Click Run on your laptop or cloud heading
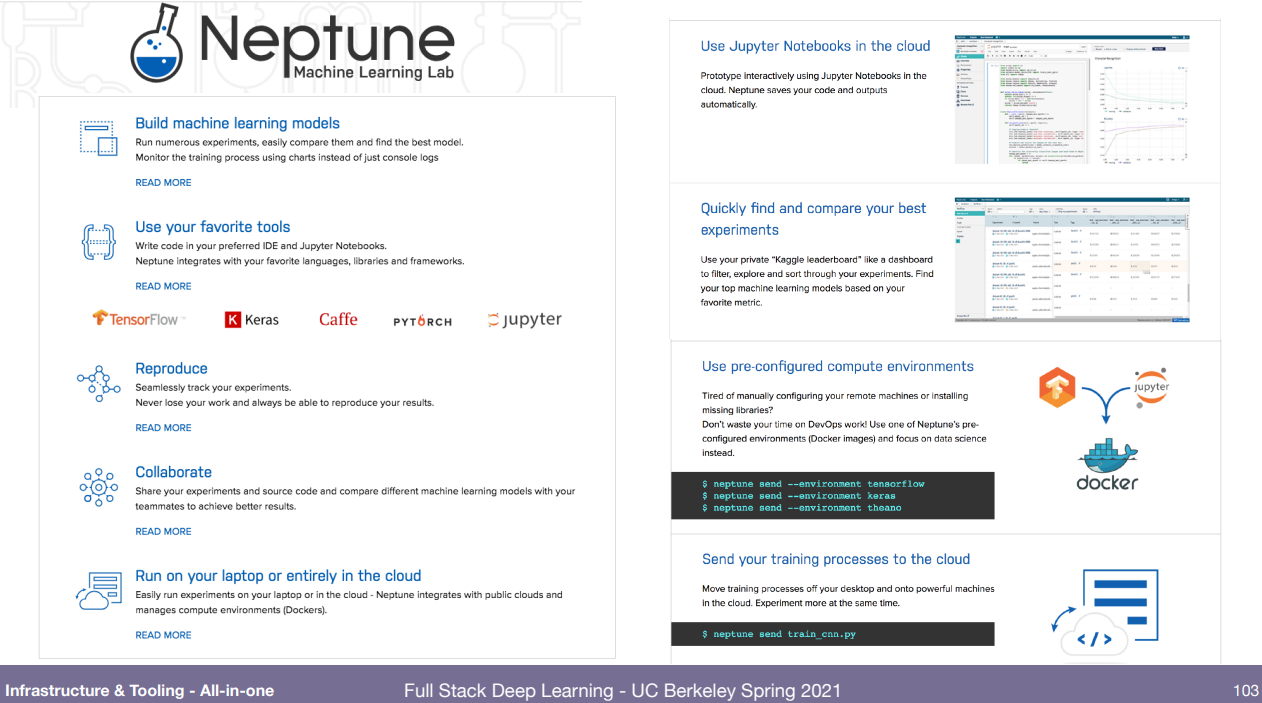1262x703 pixels. pos(278,576)
